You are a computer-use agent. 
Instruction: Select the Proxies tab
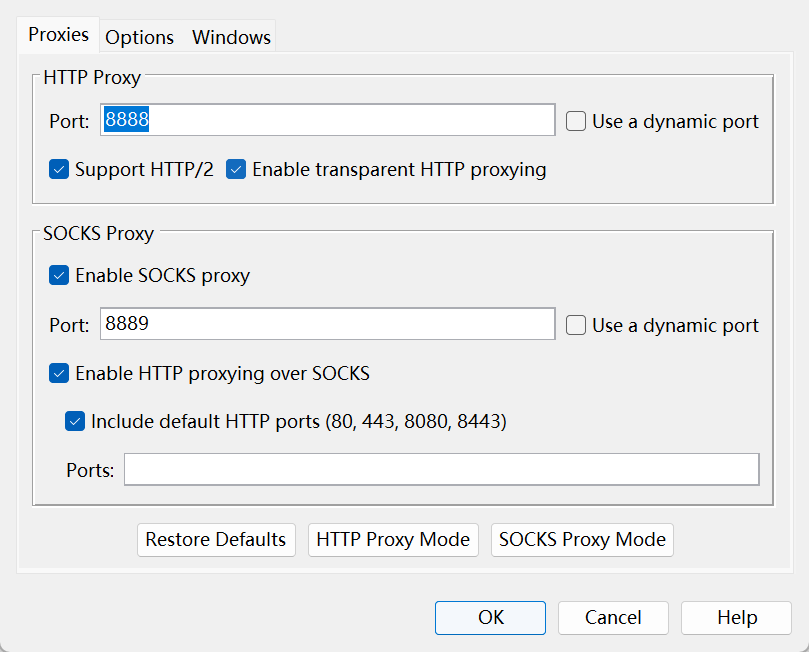[x=58, y=35]
